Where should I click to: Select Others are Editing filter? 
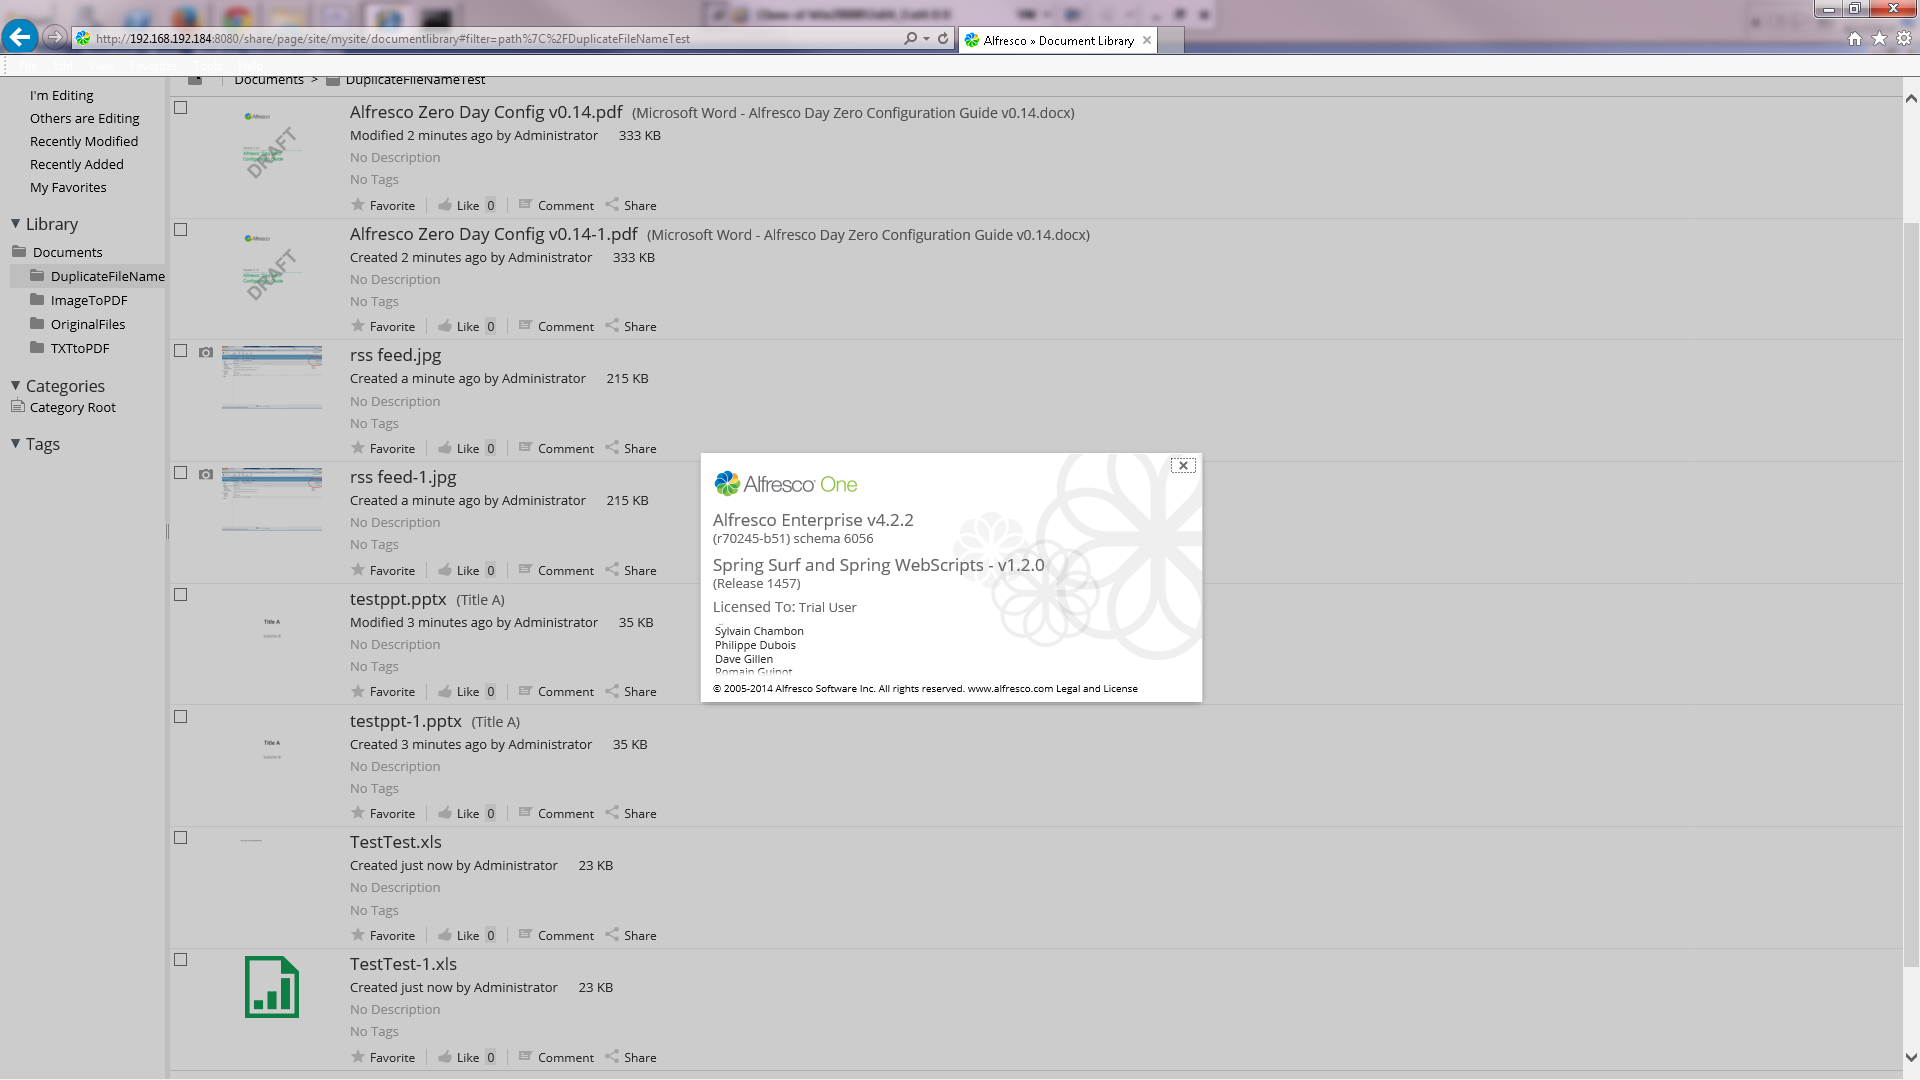[85, 118]
